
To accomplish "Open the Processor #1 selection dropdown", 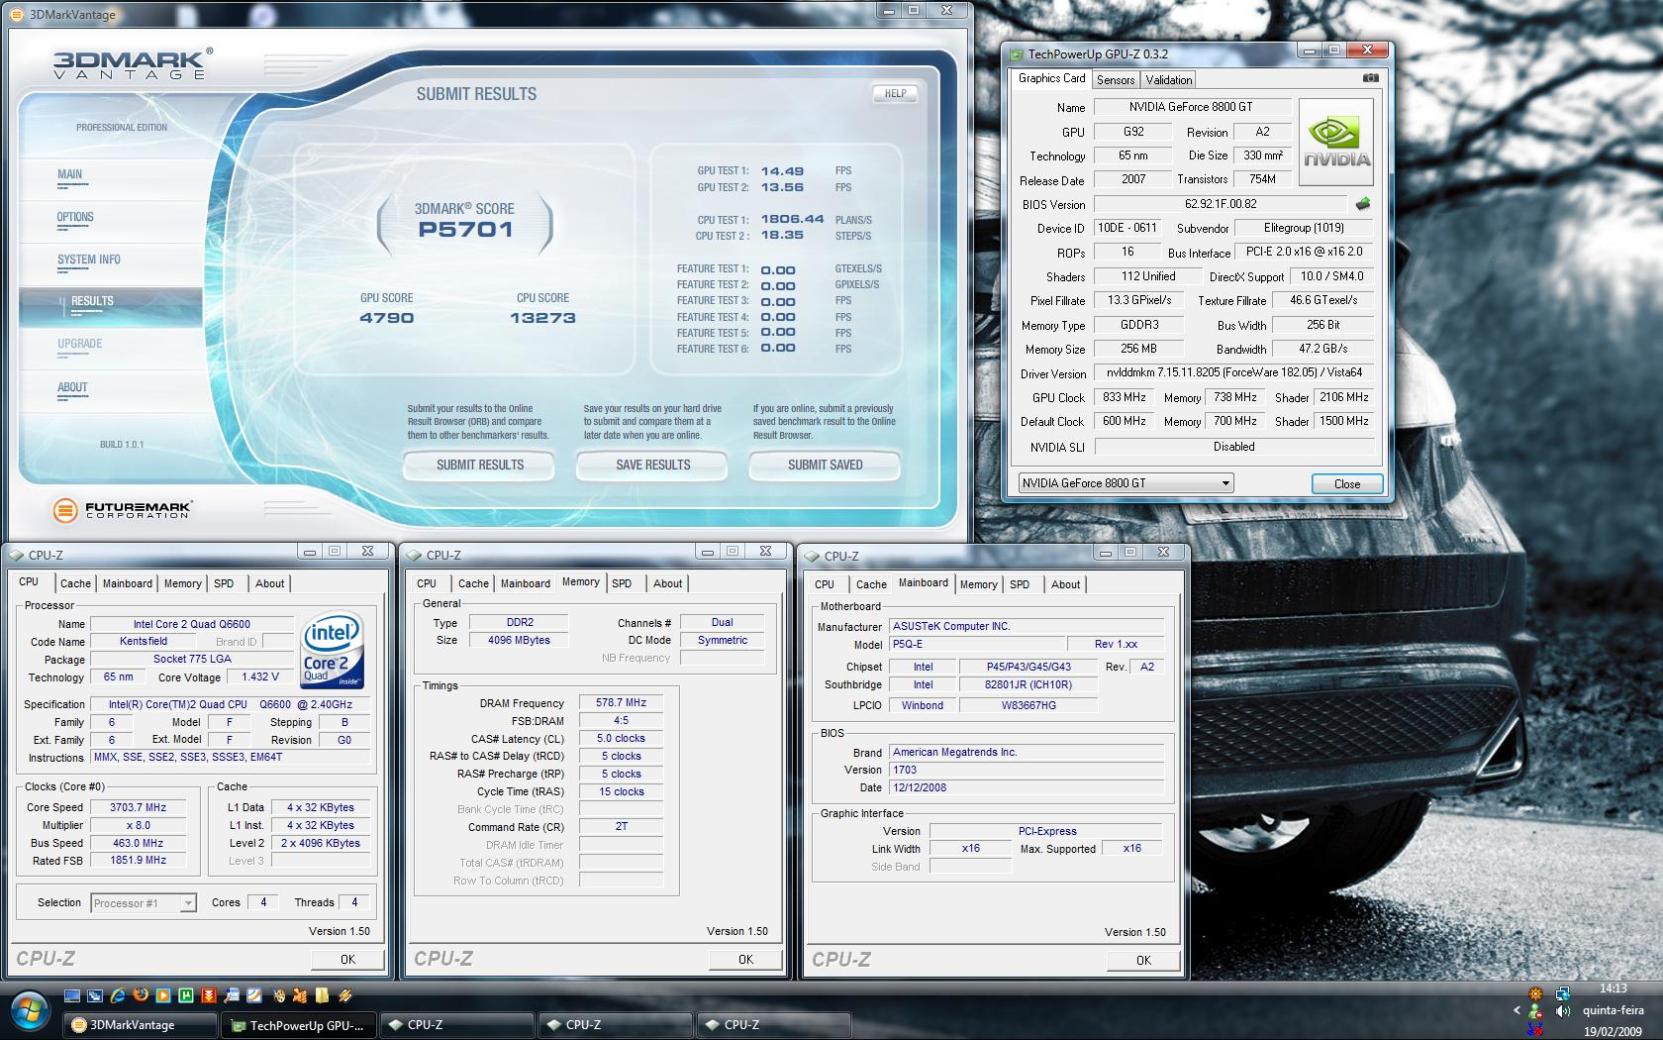I will 143,903.
